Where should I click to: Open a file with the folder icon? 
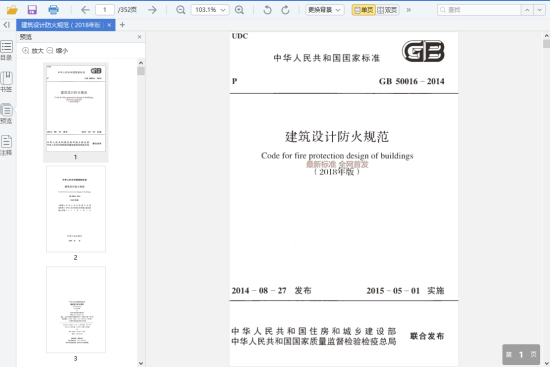click(x=12, y=10)
